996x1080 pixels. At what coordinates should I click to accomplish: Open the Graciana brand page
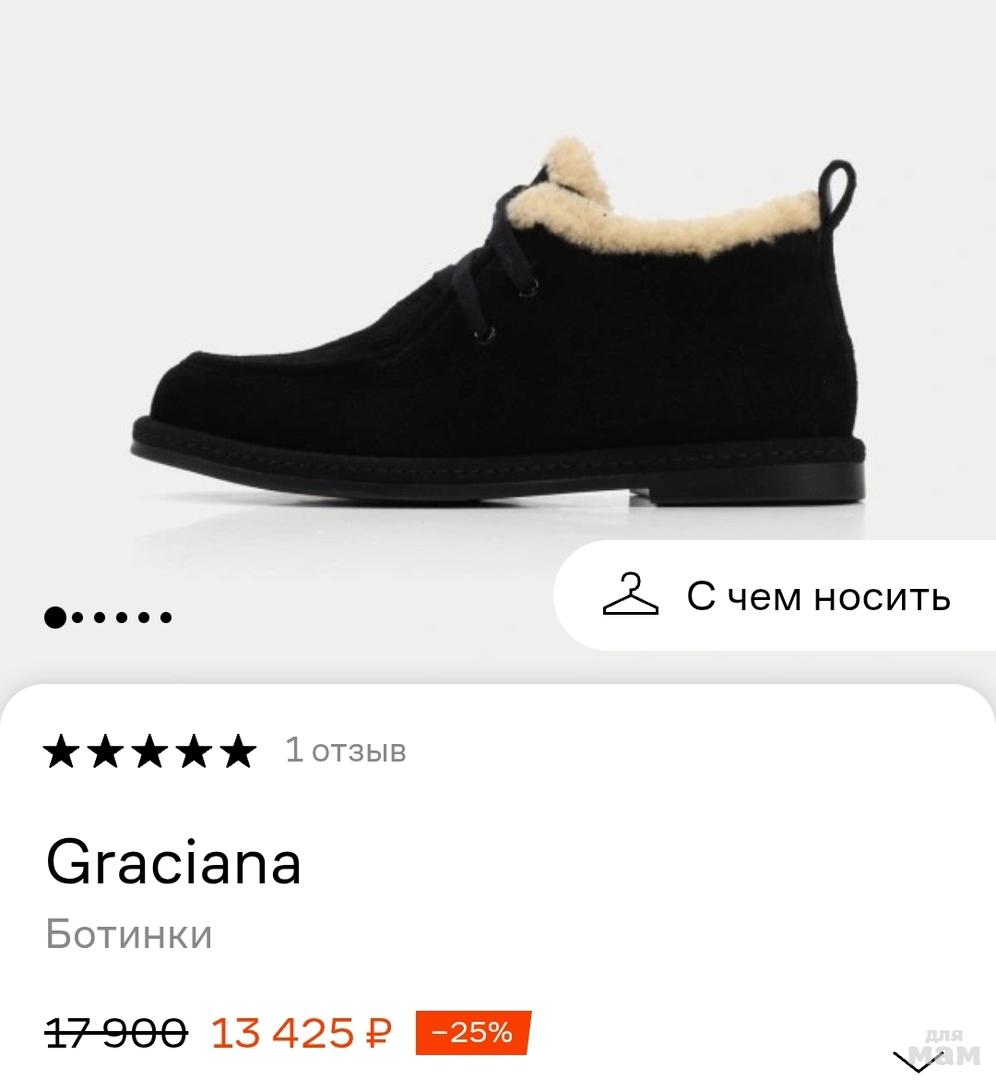pos(173,863)
